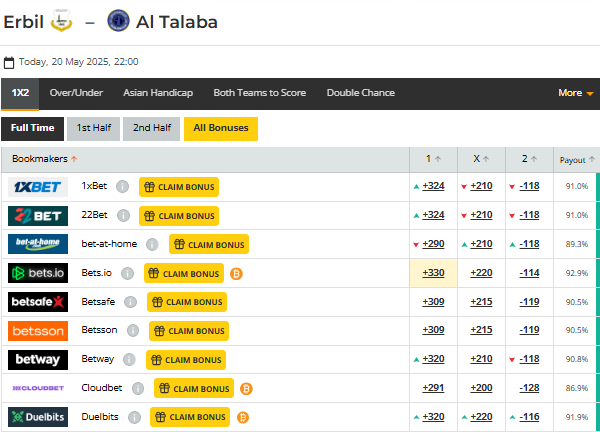Click the Duelbits logo
This screenshot has height=432, width=600.
pos(38,417)
